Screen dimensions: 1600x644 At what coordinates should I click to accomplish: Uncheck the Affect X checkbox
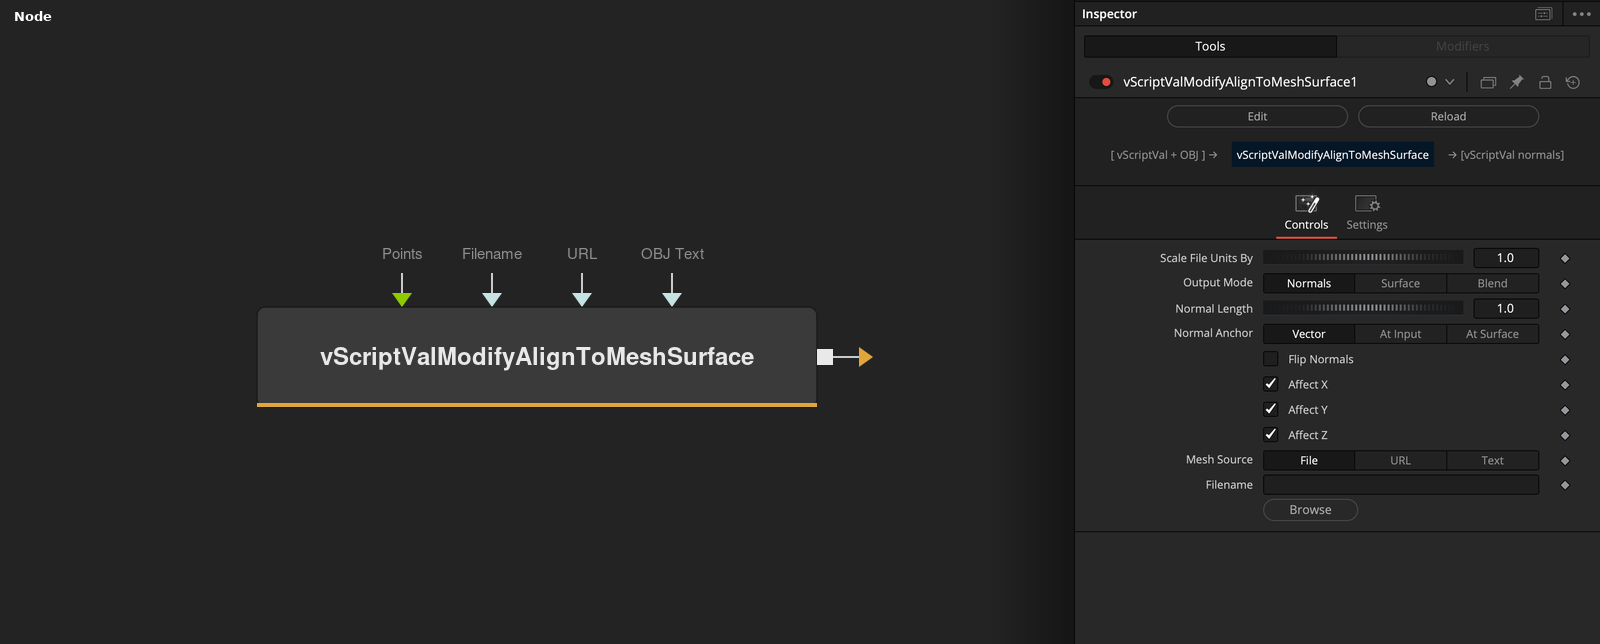[x=1271, y=384]
